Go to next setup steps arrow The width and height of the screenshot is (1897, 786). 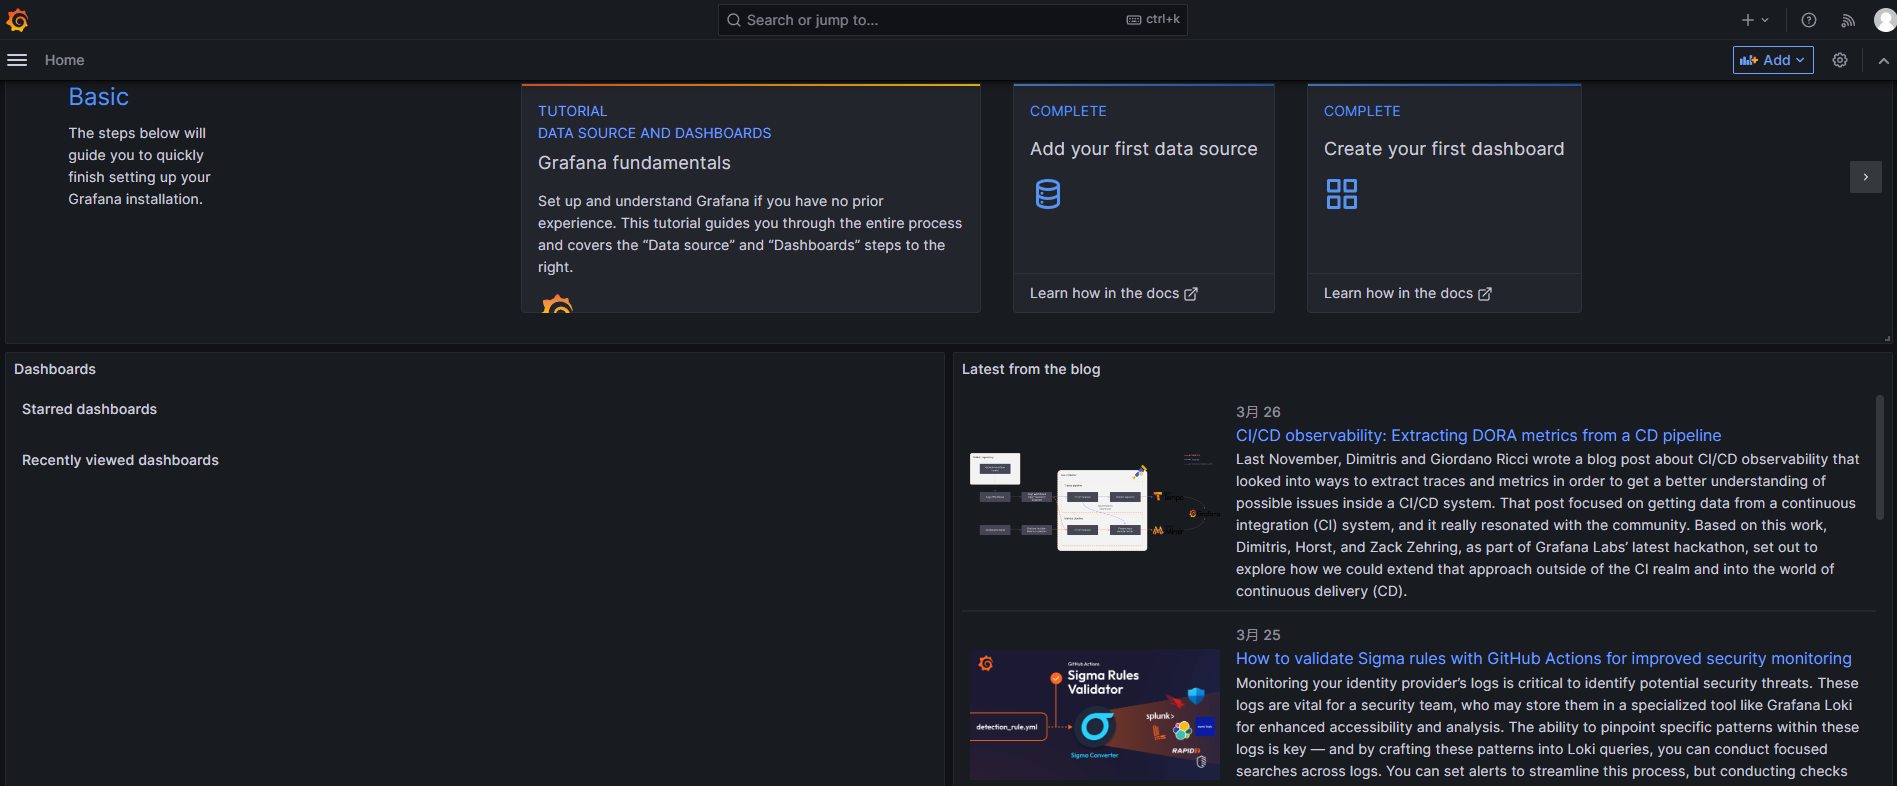click(x=1866, y=177)
